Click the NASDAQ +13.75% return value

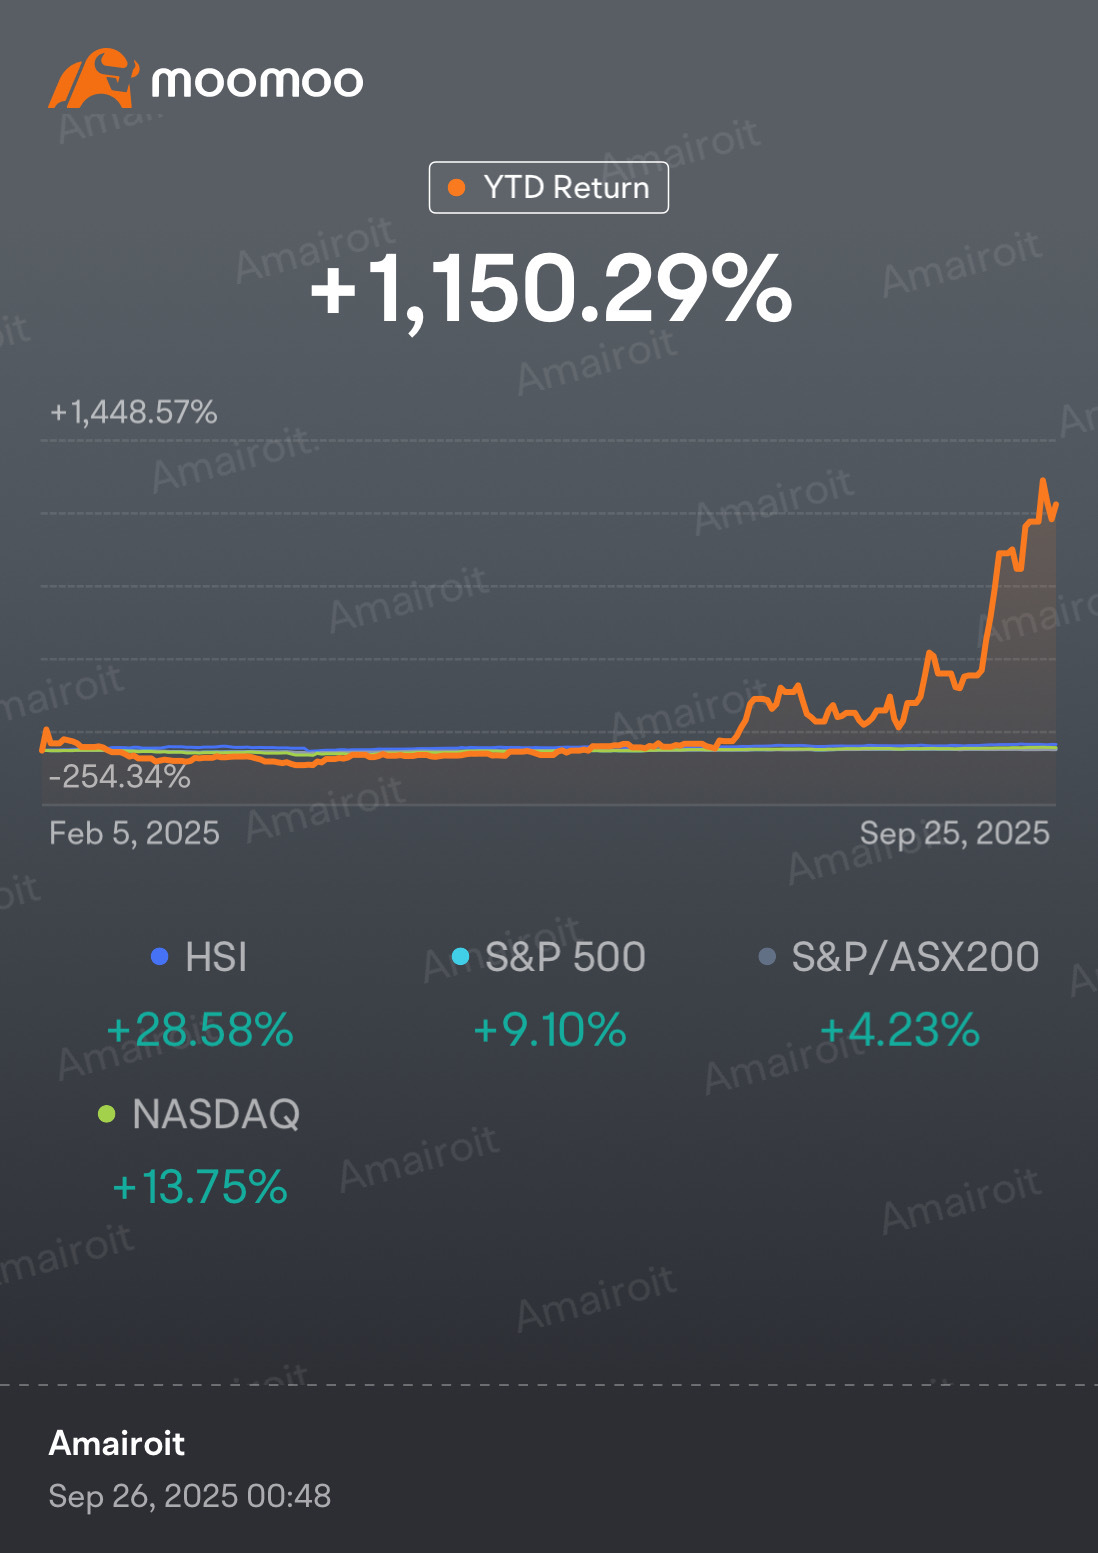(x=200, y=1187)
